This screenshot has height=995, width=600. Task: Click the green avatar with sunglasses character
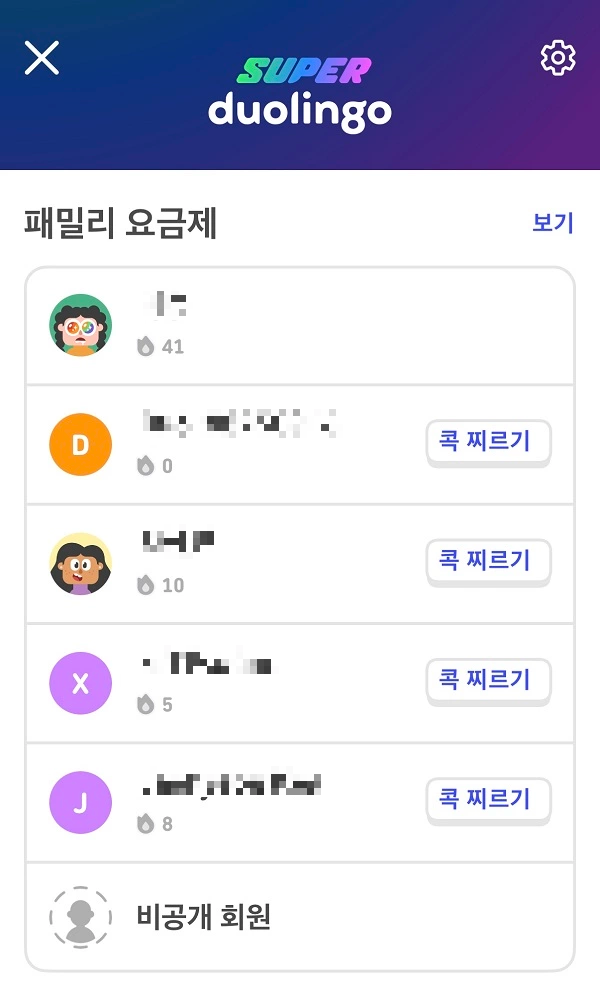[x=80, y=325]
